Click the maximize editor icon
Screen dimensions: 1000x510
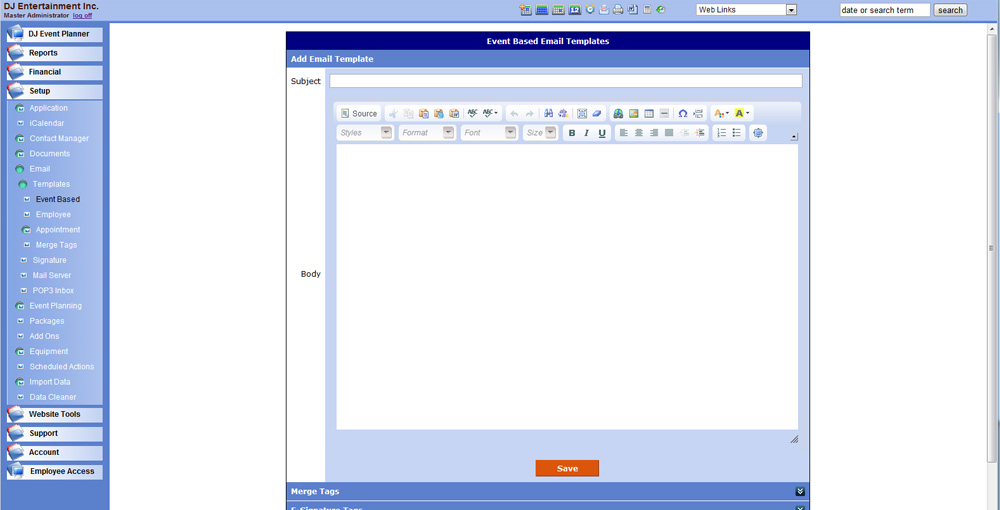point(758,133)
